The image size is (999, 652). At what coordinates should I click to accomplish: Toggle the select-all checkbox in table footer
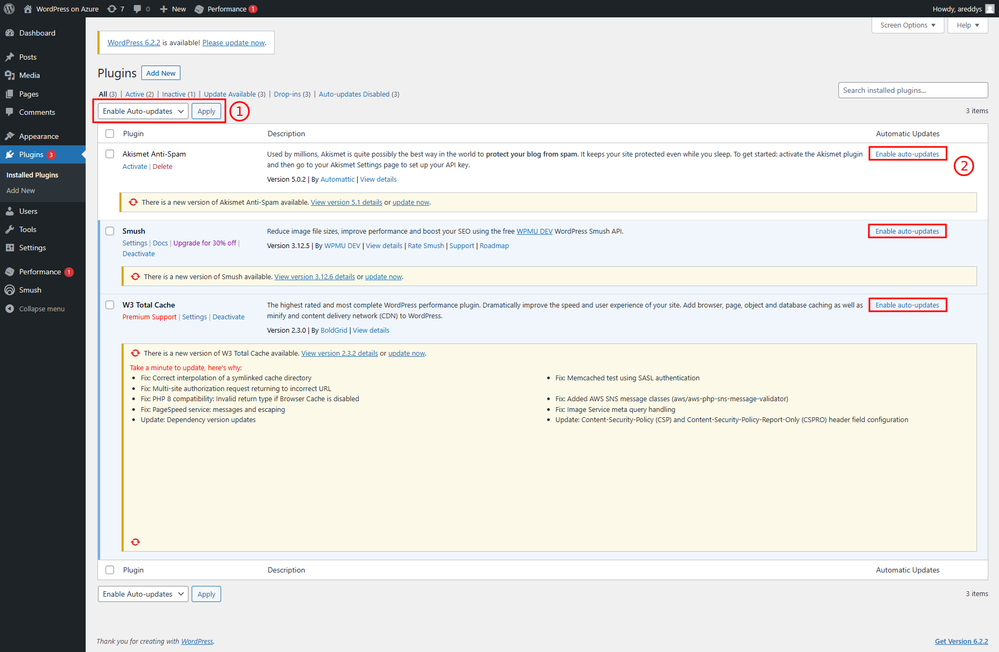[x=110, y=570]
